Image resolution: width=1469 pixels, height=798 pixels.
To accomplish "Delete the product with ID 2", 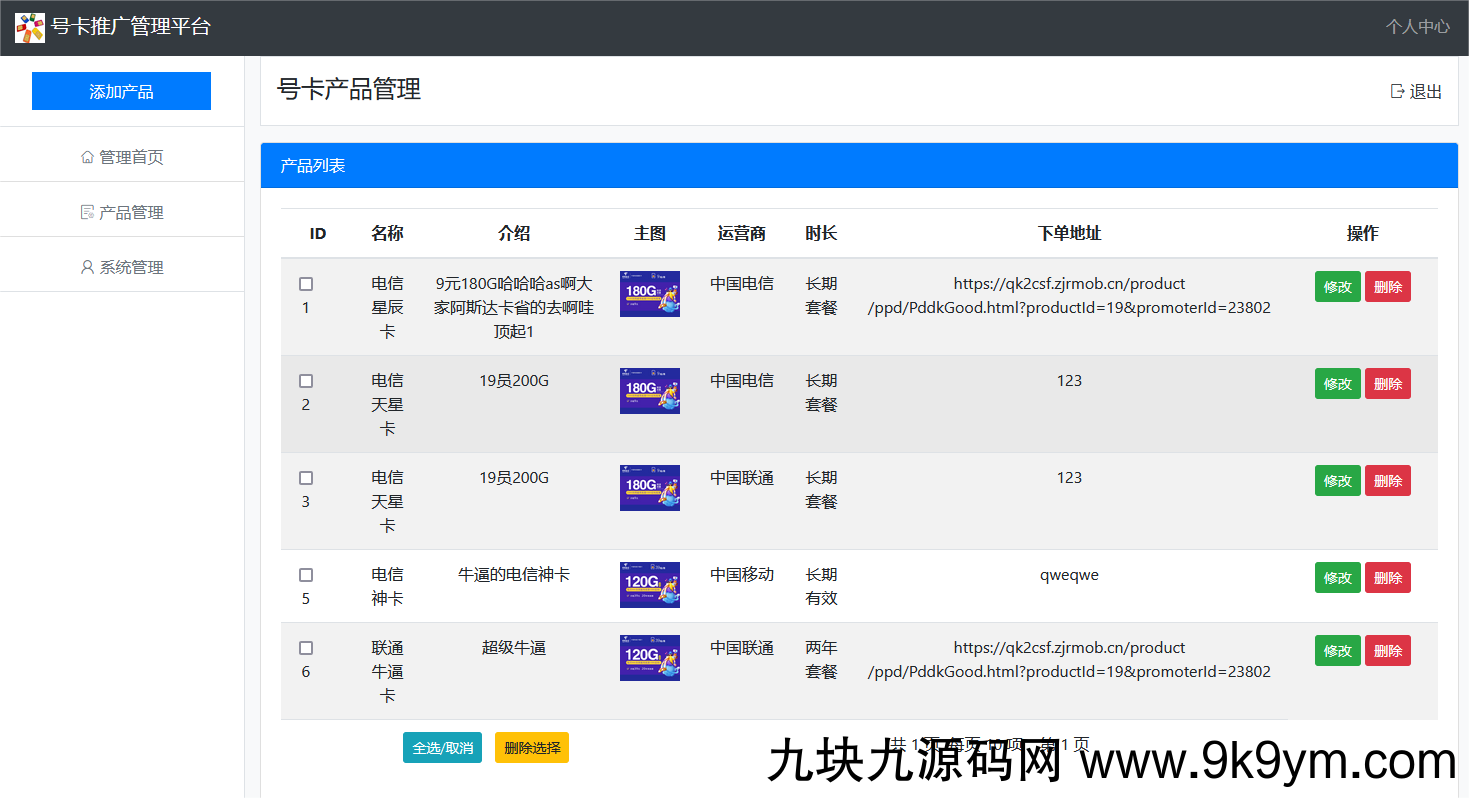I will click(1387, 384).
